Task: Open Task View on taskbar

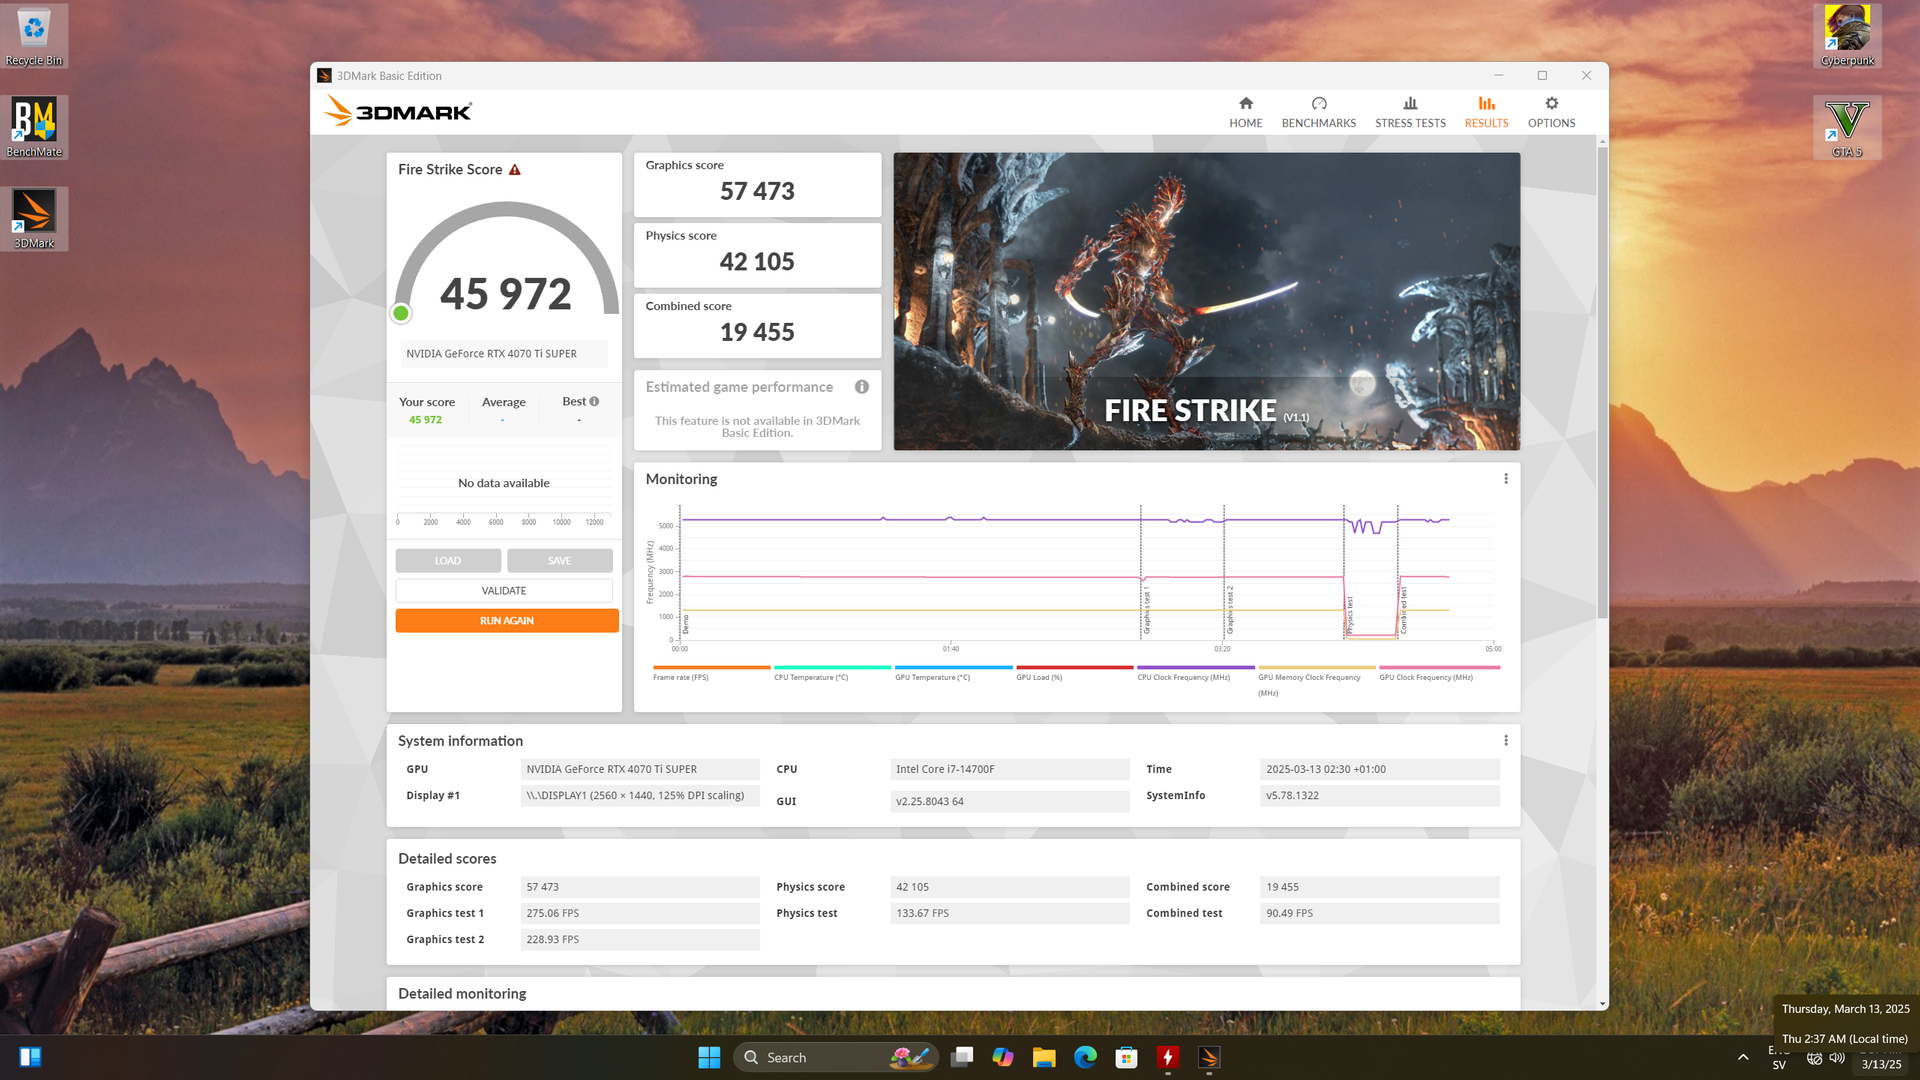Action: [x=962, y=1058]
